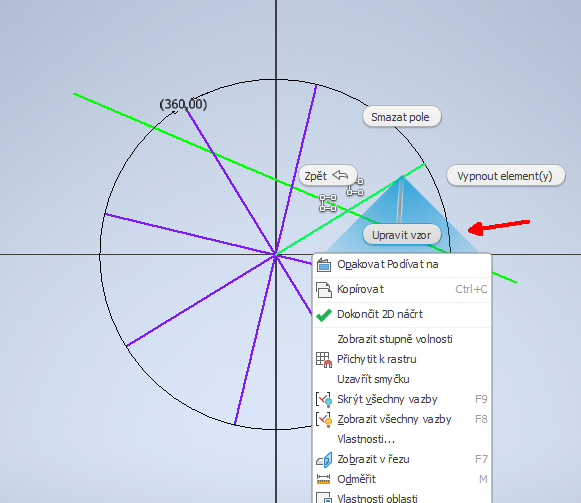Click the Vlastnosti oblasti icon
The width and height of the screenshot is (581, 503).
(323, 497)
